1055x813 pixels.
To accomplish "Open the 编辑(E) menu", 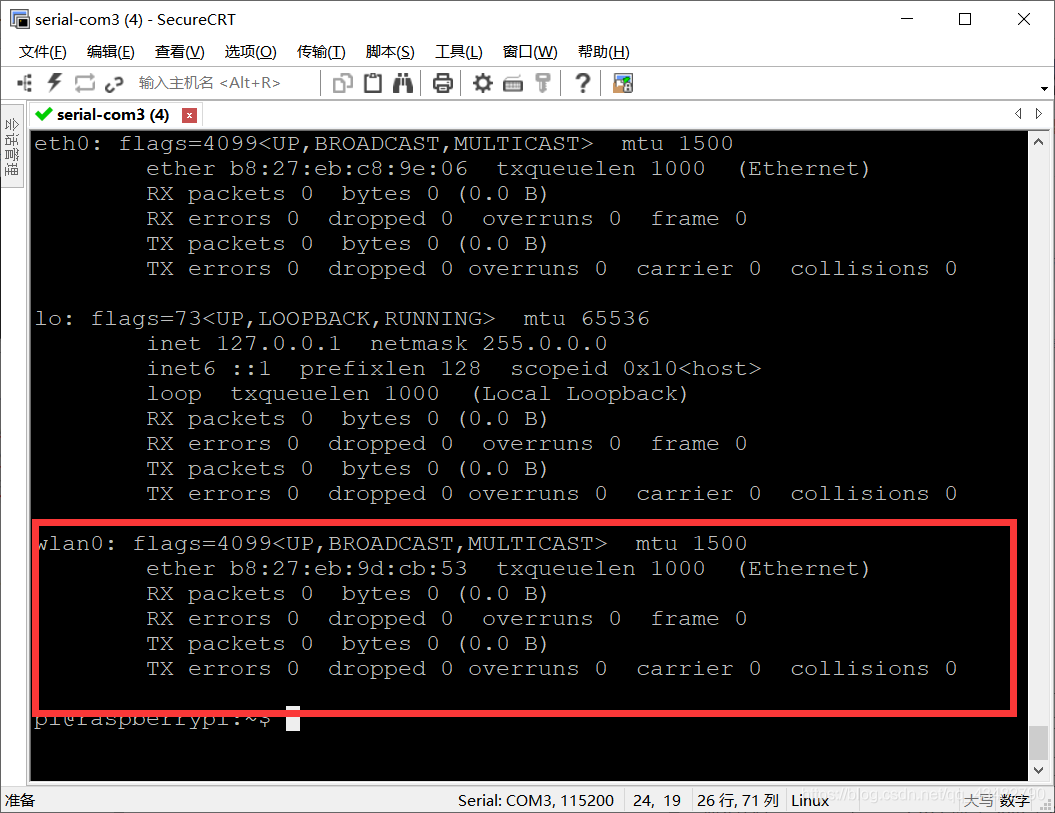I will coord(110,52).
